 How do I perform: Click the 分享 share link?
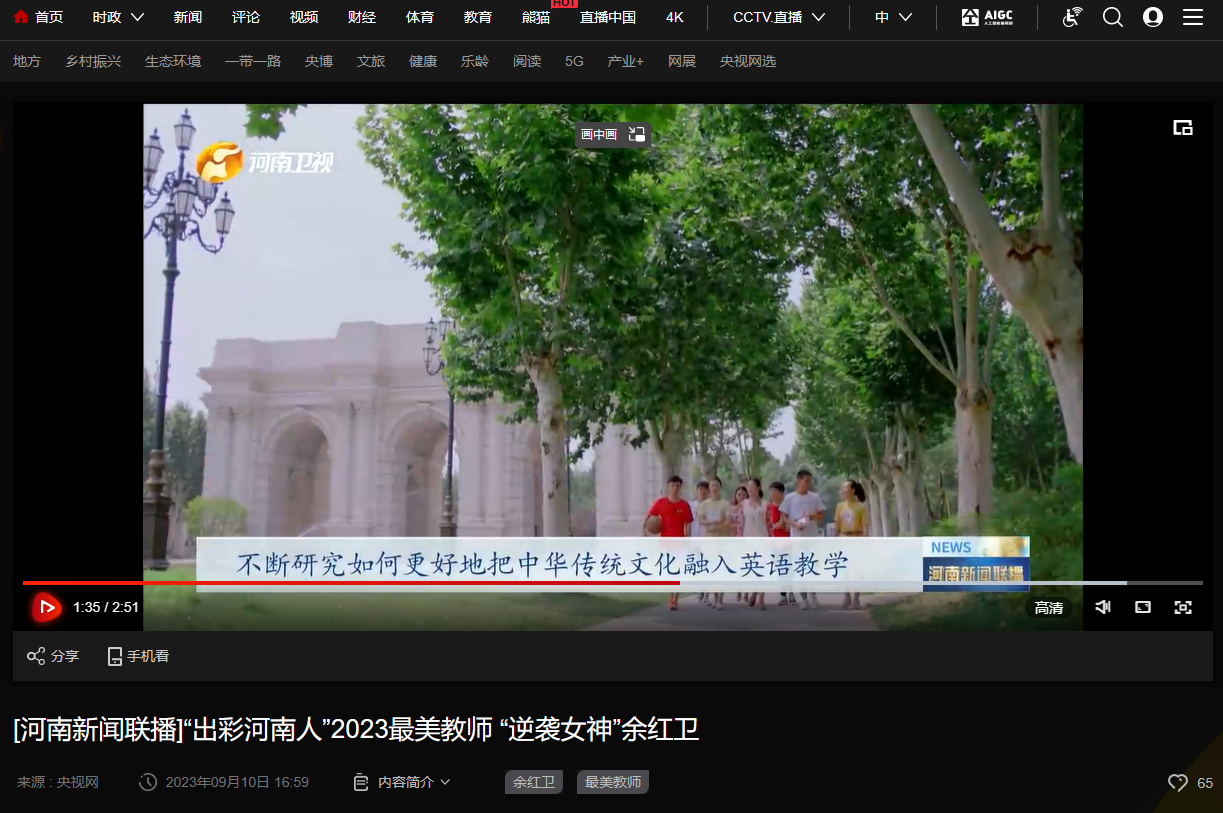click(53, 656)
